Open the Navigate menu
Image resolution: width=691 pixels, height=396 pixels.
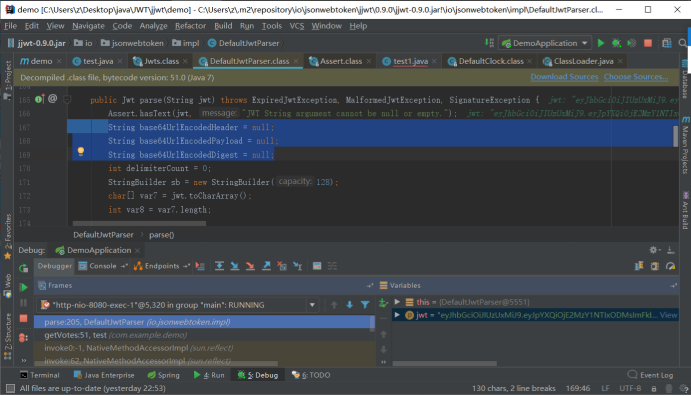click(88, 26)
